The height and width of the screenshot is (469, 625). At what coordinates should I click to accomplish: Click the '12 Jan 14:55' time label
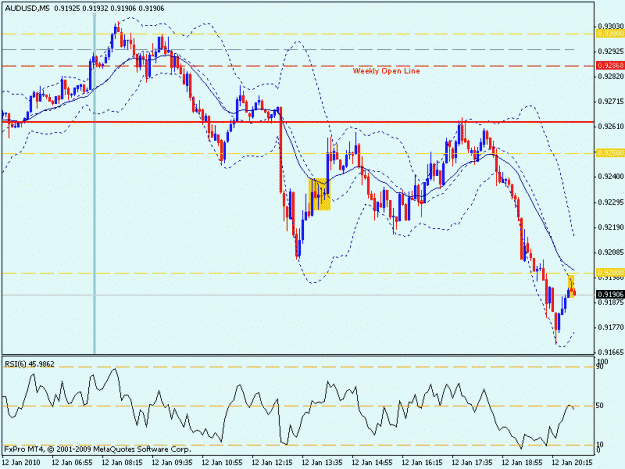(x=372, y=462)
